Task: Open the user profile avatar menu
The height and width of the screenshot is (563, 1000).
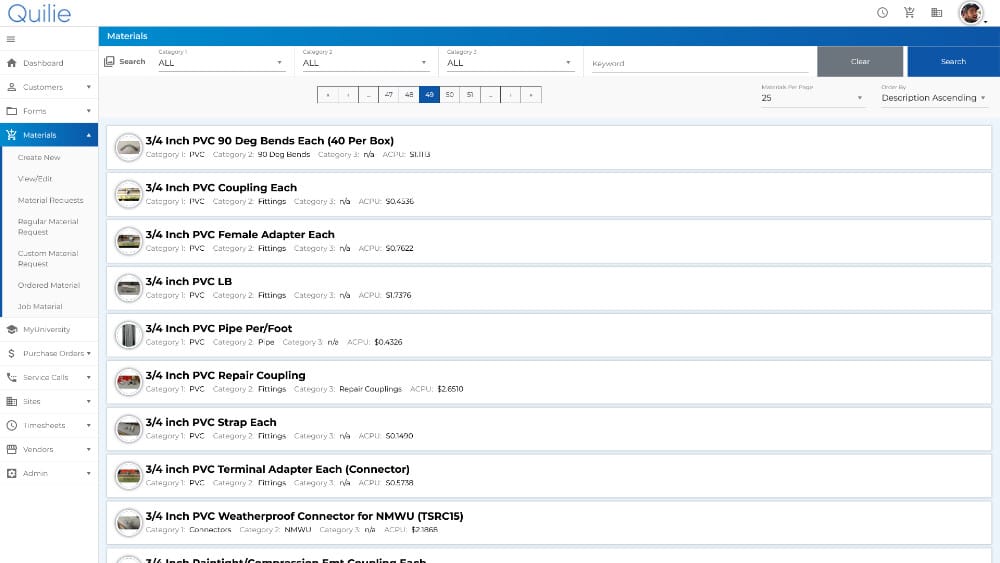Action: tap(971, 13)
